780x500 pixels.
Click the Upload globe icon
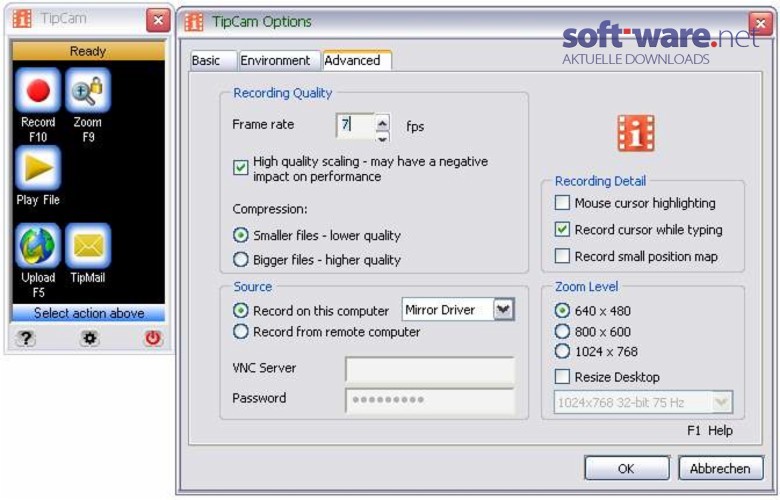pyautogui.click(x=38, y=246)
